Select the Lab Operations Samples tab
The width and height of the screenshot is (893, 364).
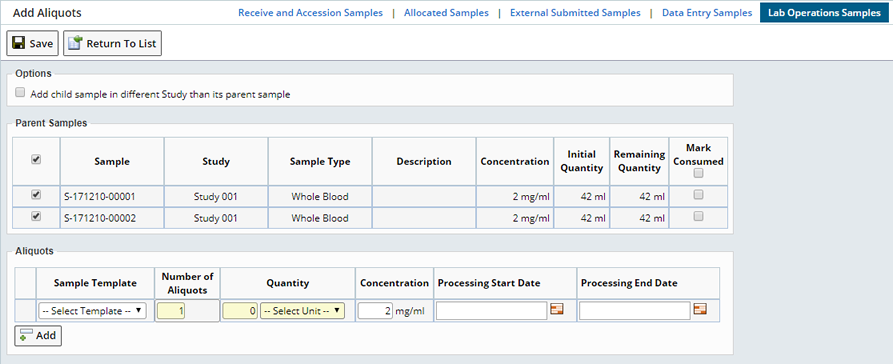click(x=825, y=13)
